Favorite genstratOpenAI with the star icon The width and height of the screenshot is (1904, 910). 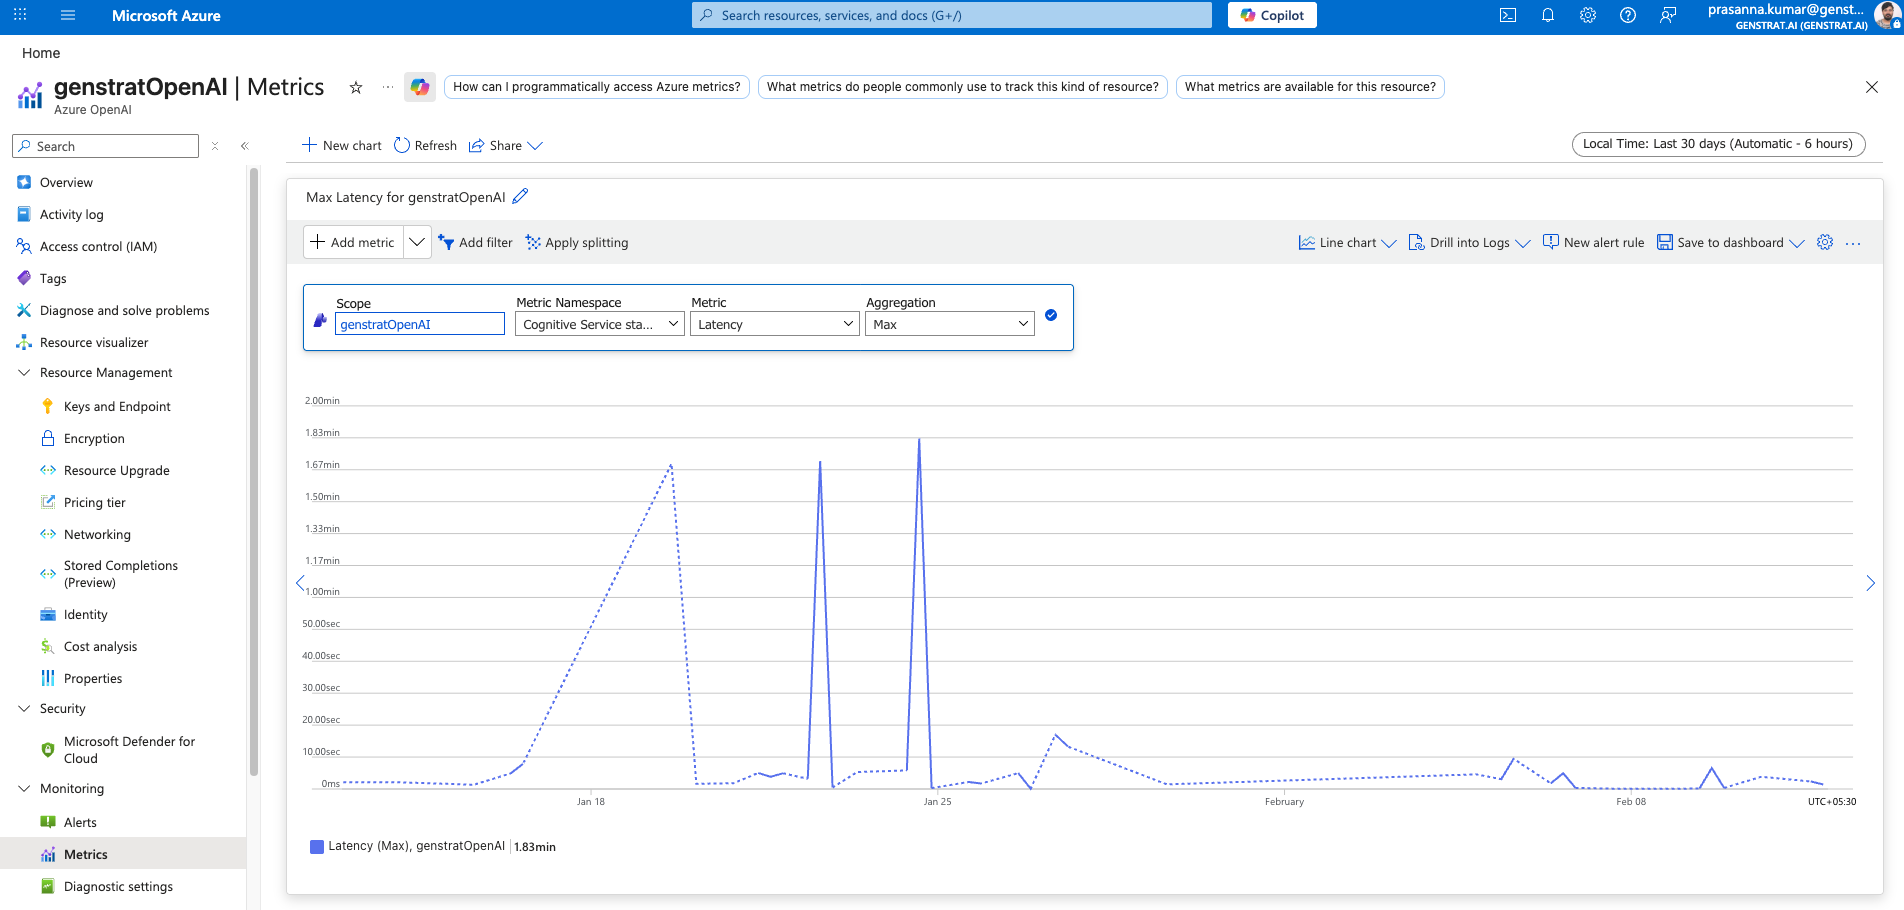click(355, 87)
